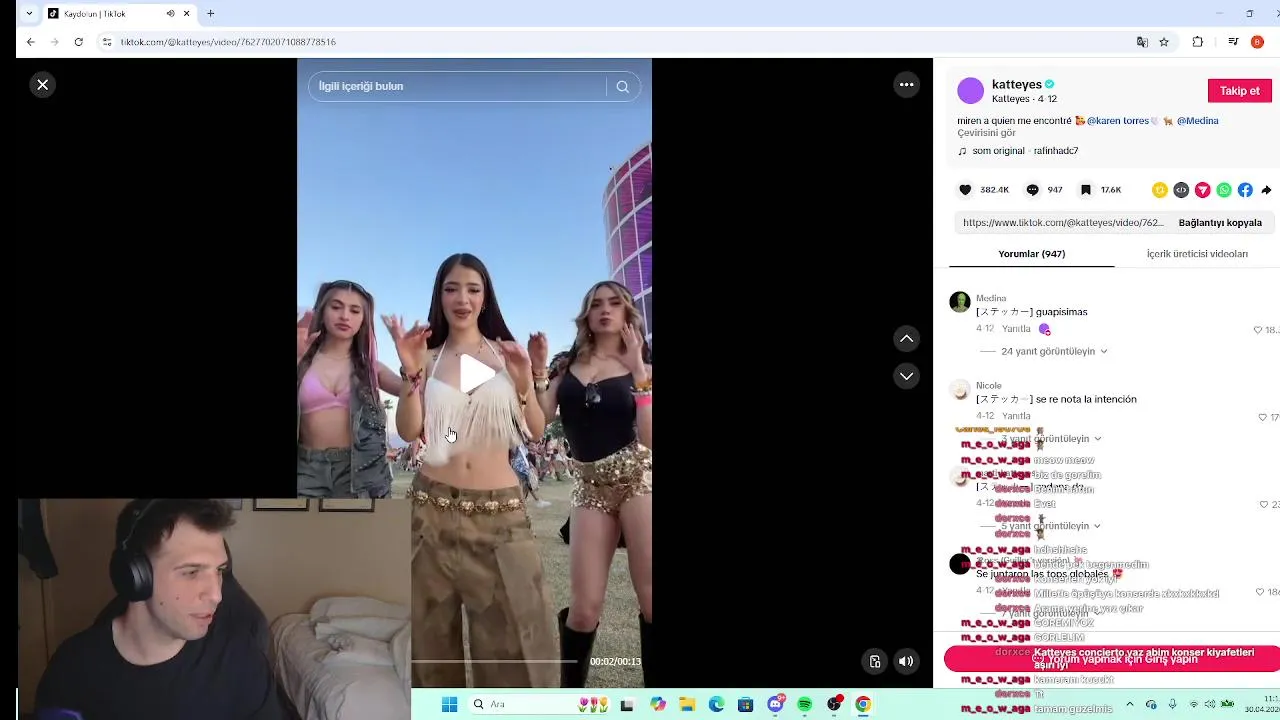
Task: Play the paused video using the center play button
Action: point(476,373)
